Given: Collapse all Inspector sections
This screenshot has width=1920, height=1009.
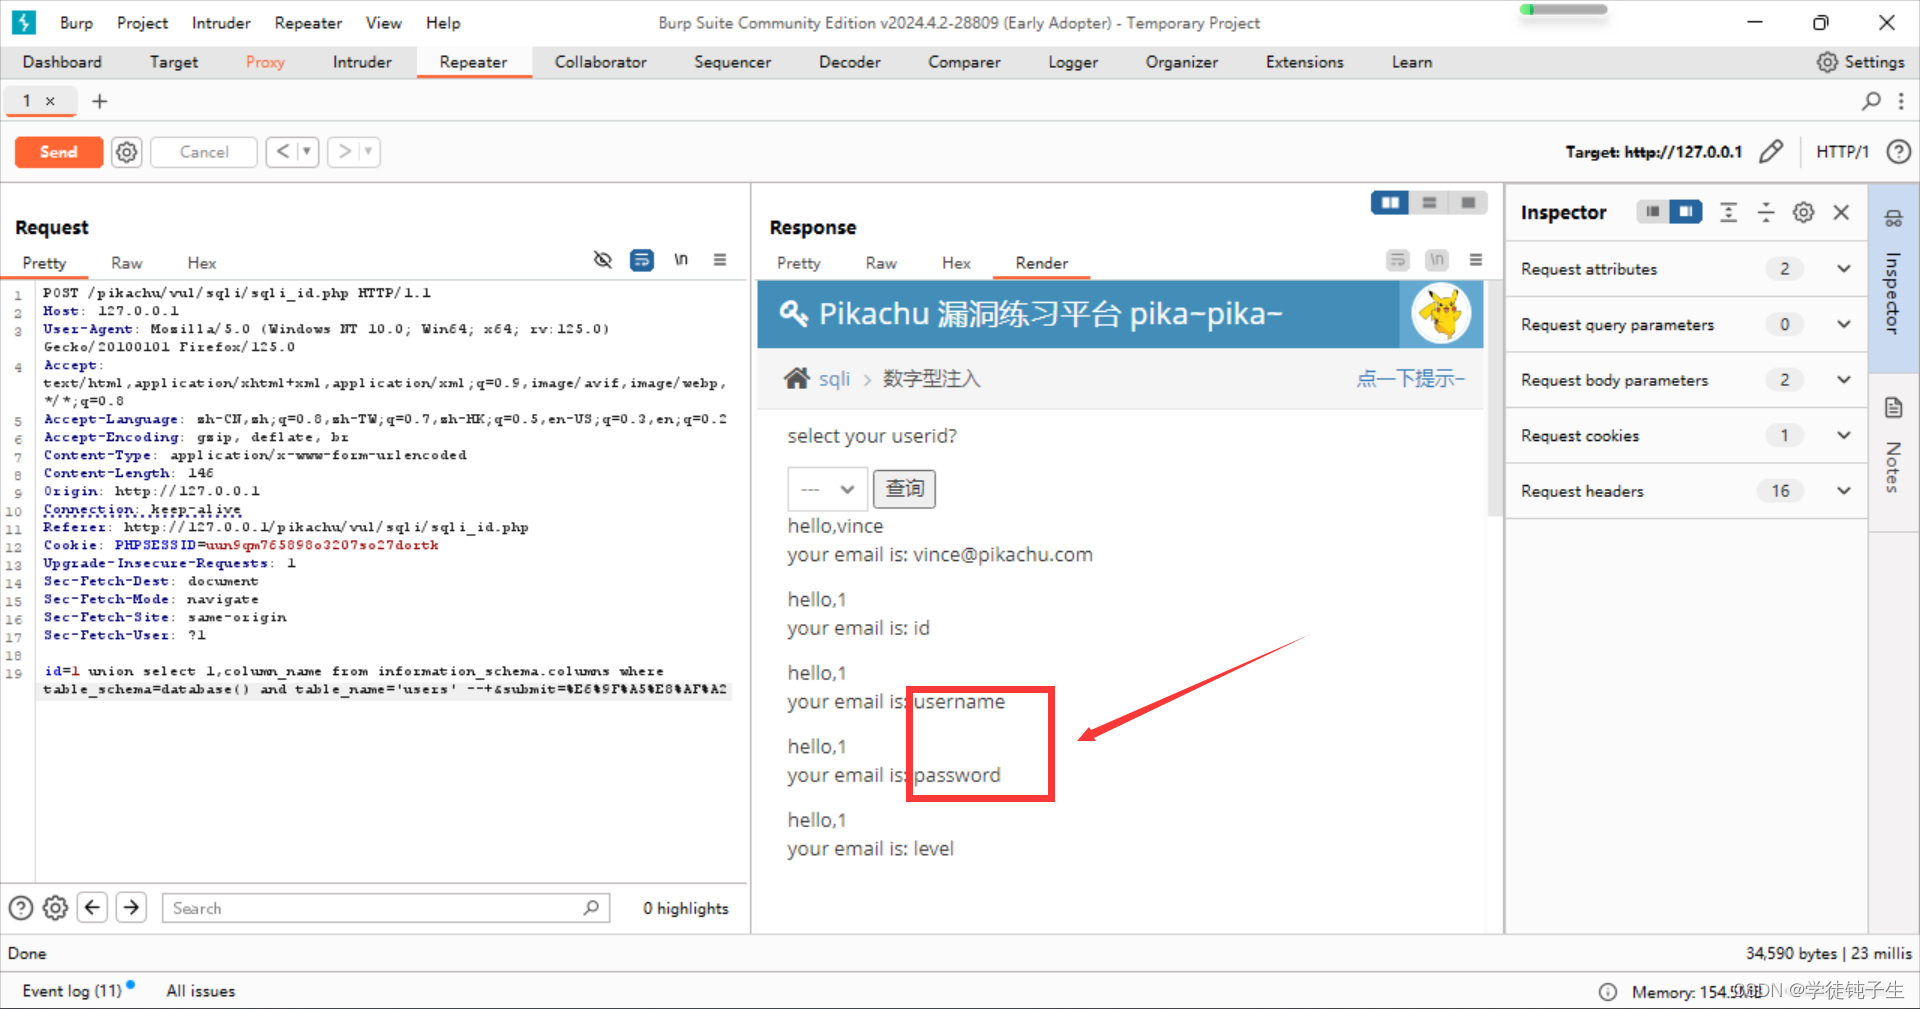Looking at the screenshot, I should [1766, 212].
